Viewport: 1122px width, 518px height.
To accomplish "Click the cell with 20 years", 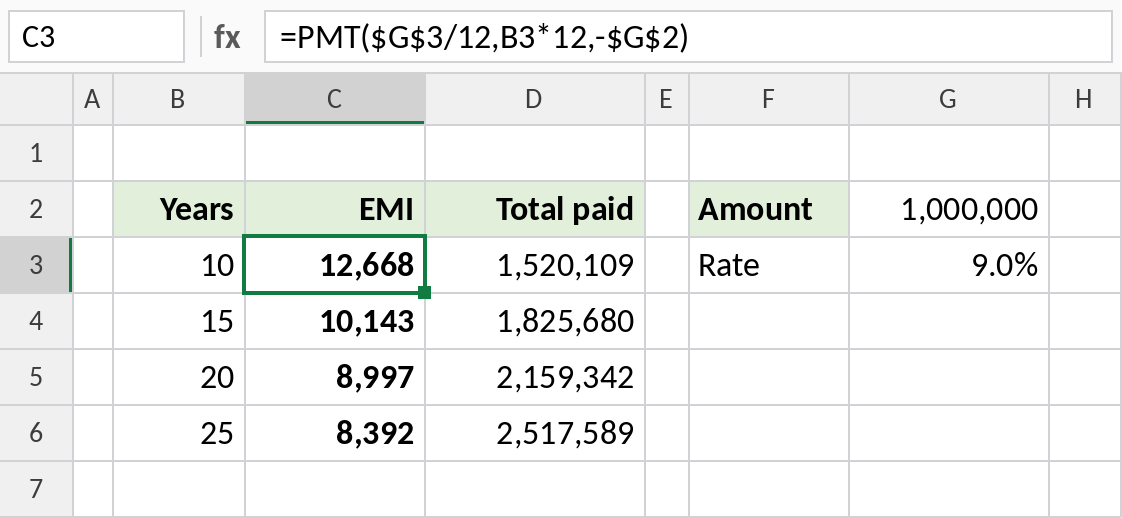I will [x=179, y=377].
